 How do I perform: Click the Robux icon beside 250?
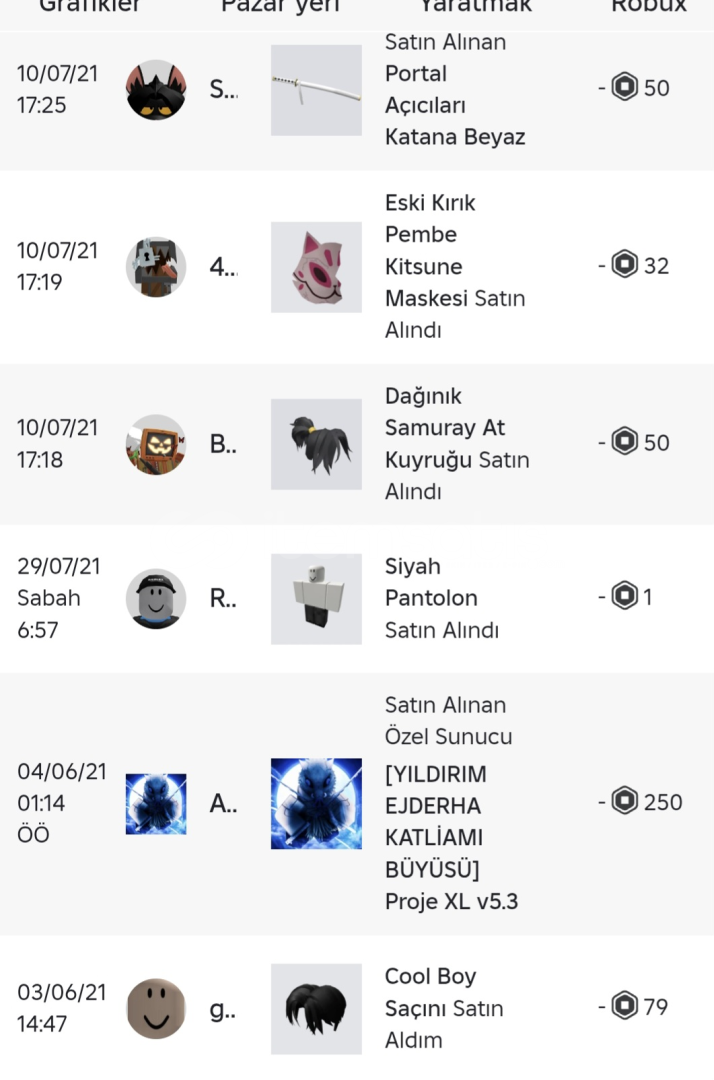(625, 802)
